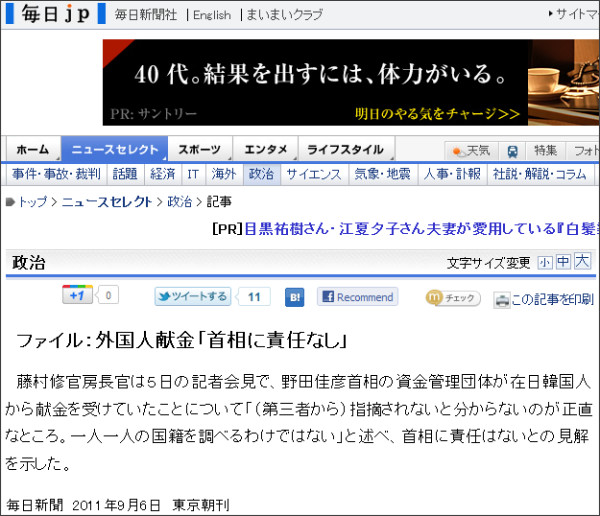Open the 天気 weather button
Screen dimensions: 600x516
click(472, 151)
